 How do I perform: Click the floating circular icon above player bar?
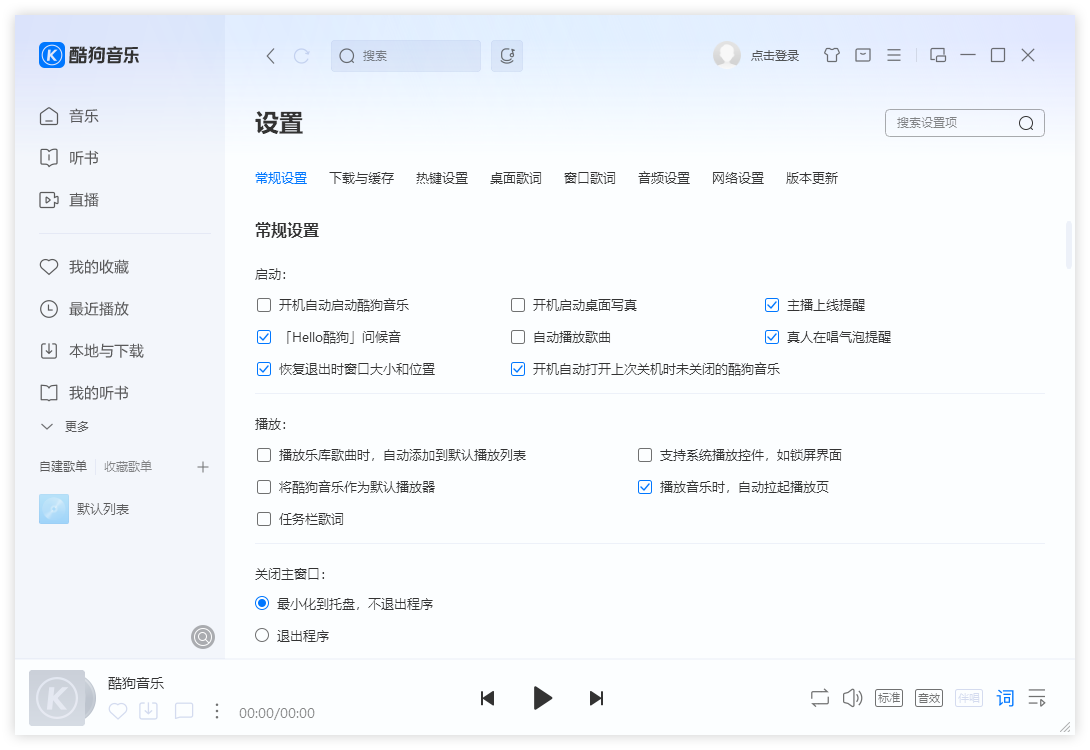203,637
